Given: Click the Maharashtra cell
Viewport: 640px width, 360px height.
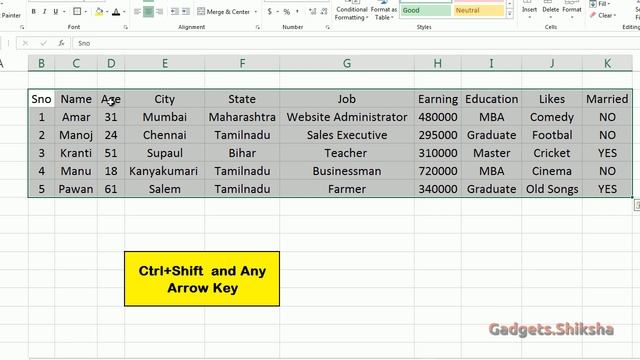Looking at the screenshot, I should click(242, 117).
